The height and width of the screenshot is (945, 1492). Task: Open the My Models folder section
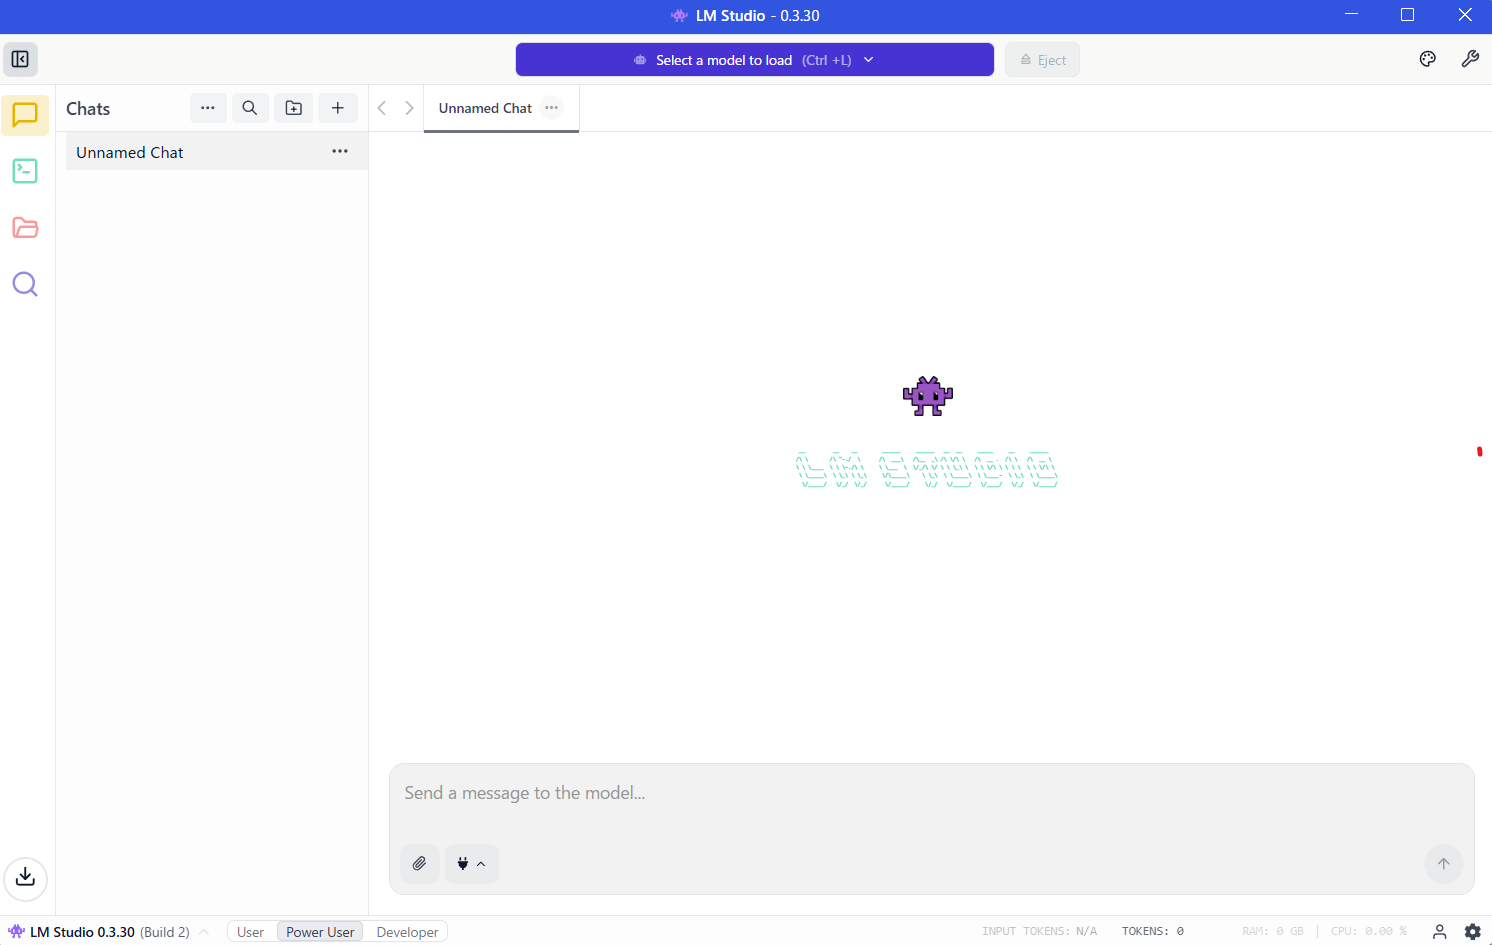pos(25,228)
